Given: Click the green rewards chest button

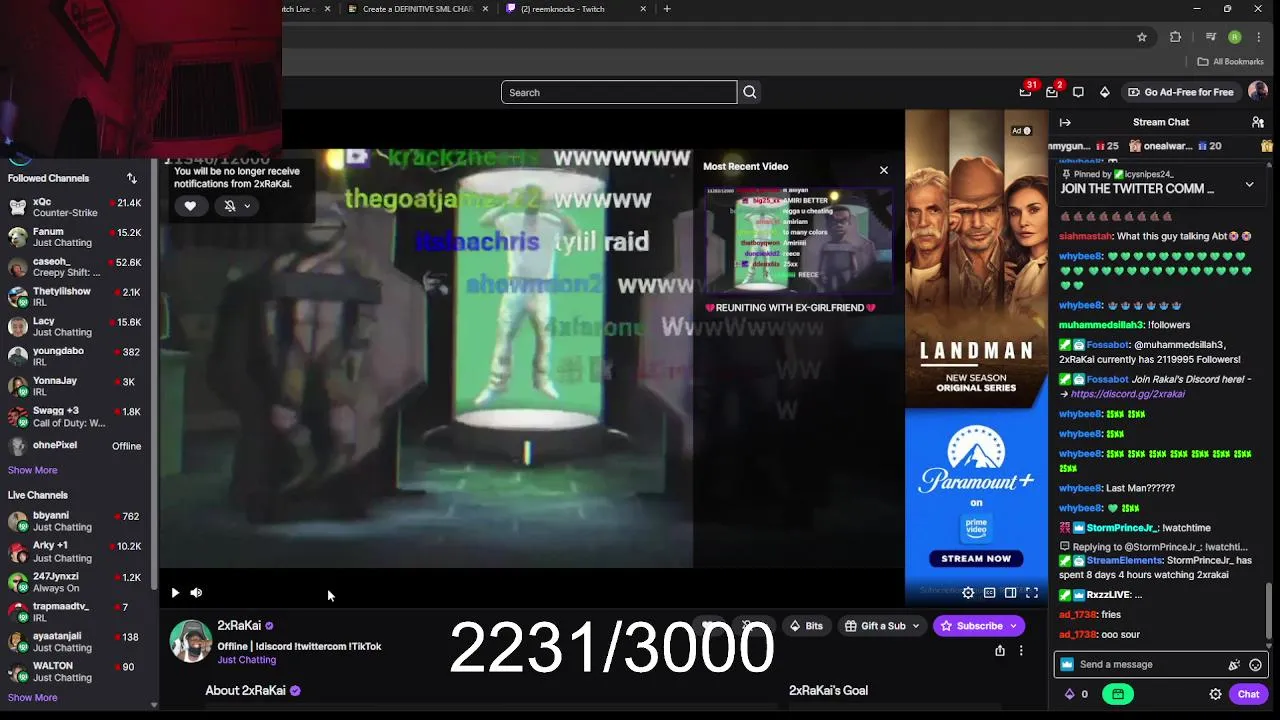Looking at the screenshot, I should pos(1117,694).
